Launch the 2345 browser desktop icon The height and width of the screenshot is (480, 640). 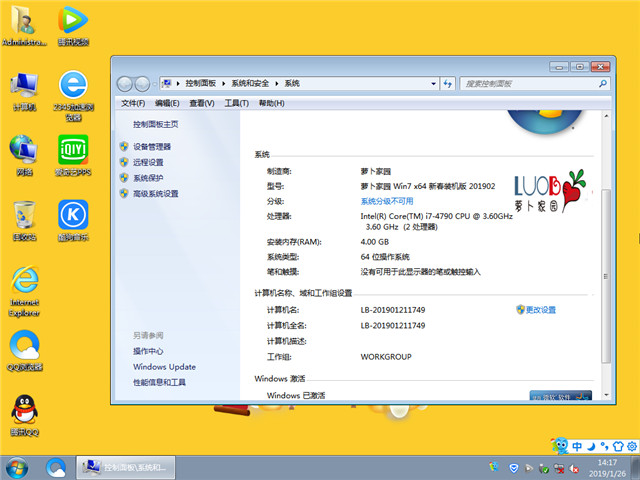coord(73,96)
